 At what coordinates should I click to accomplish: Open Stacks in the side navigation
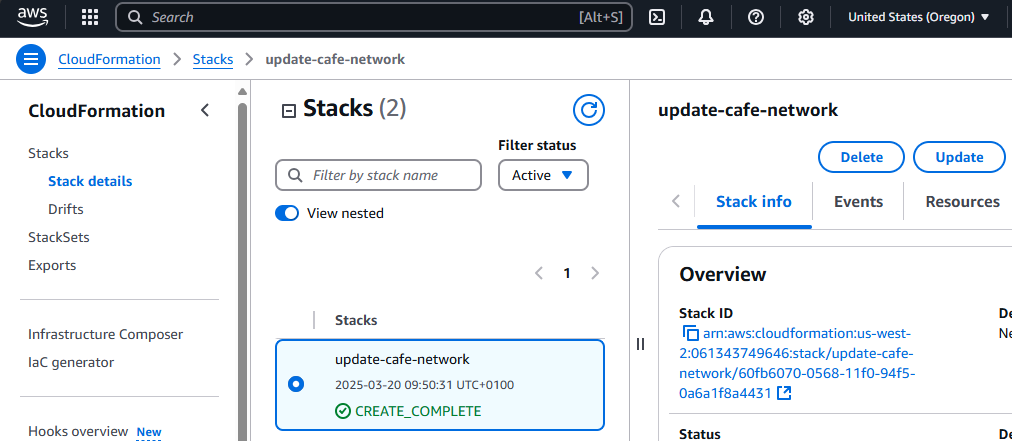tap(48, 153)
